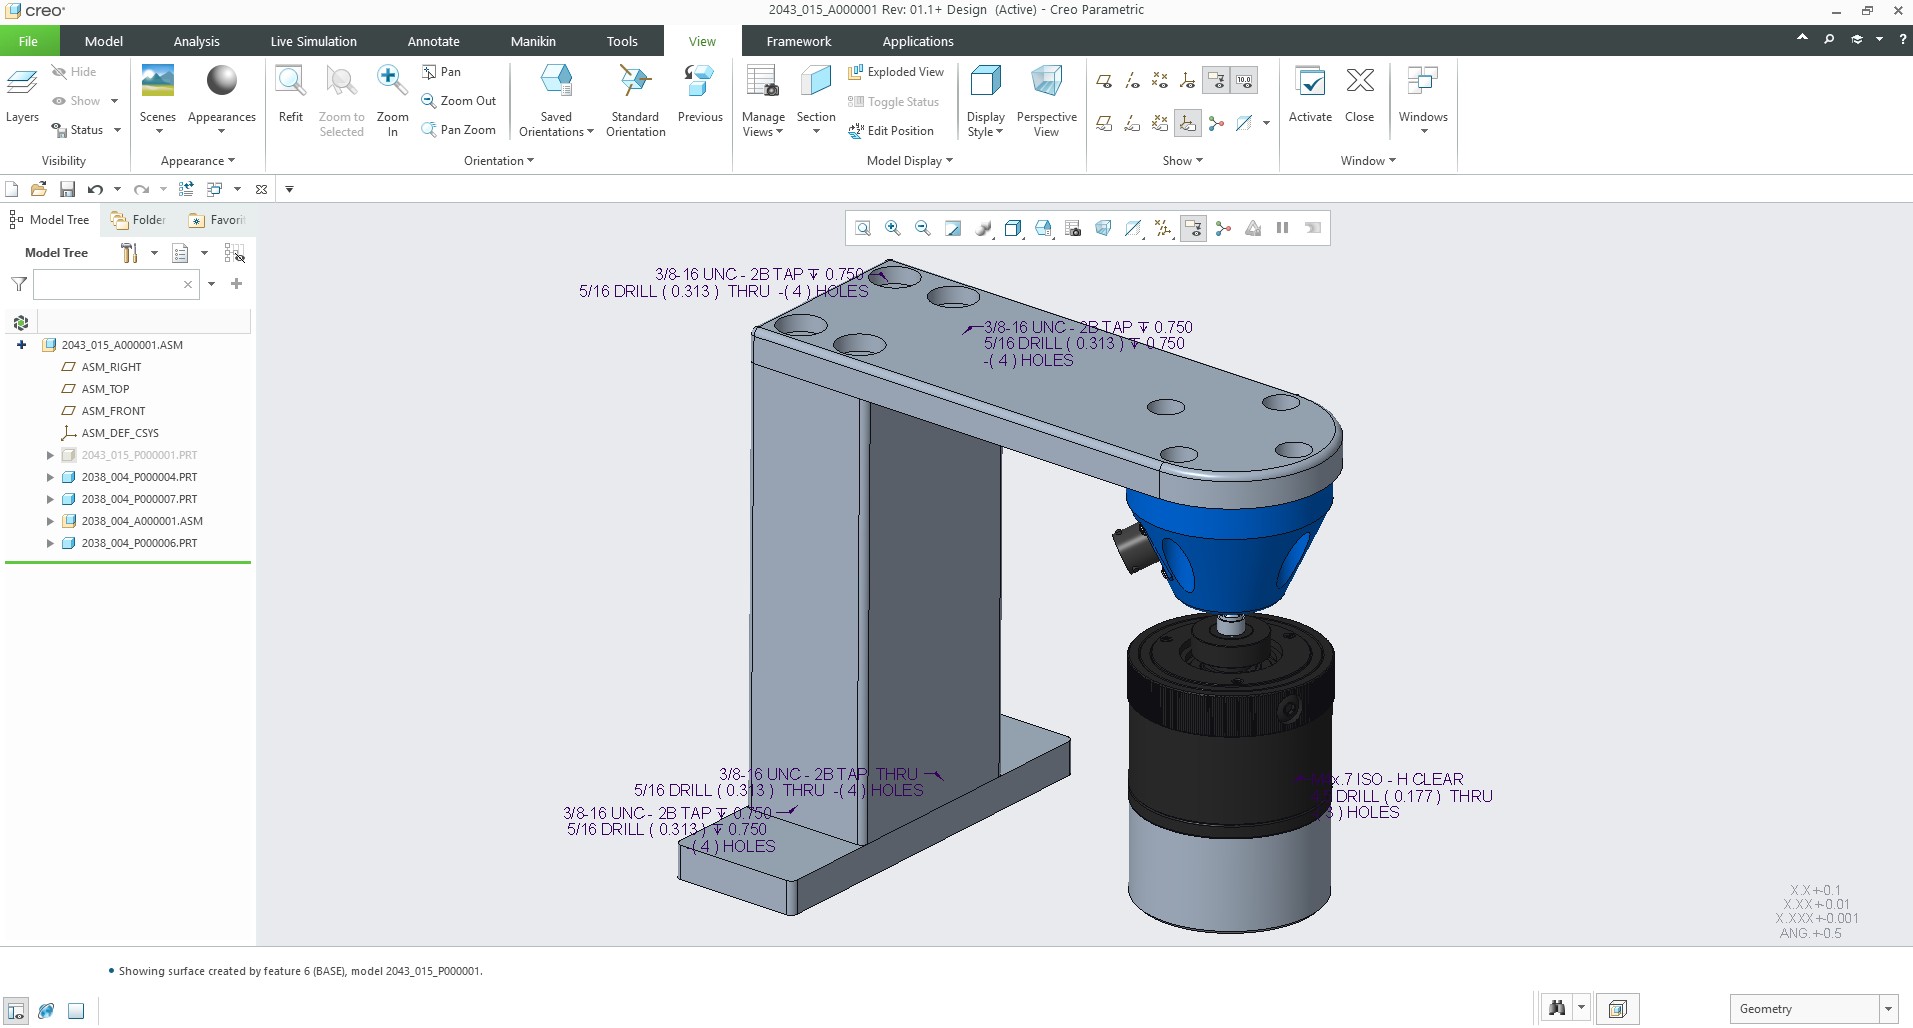The height and width of the screenshot is (1028, 1913).
Task: Click in-graphics toolbar Refit icon
Action: click(x=863, y=228)
